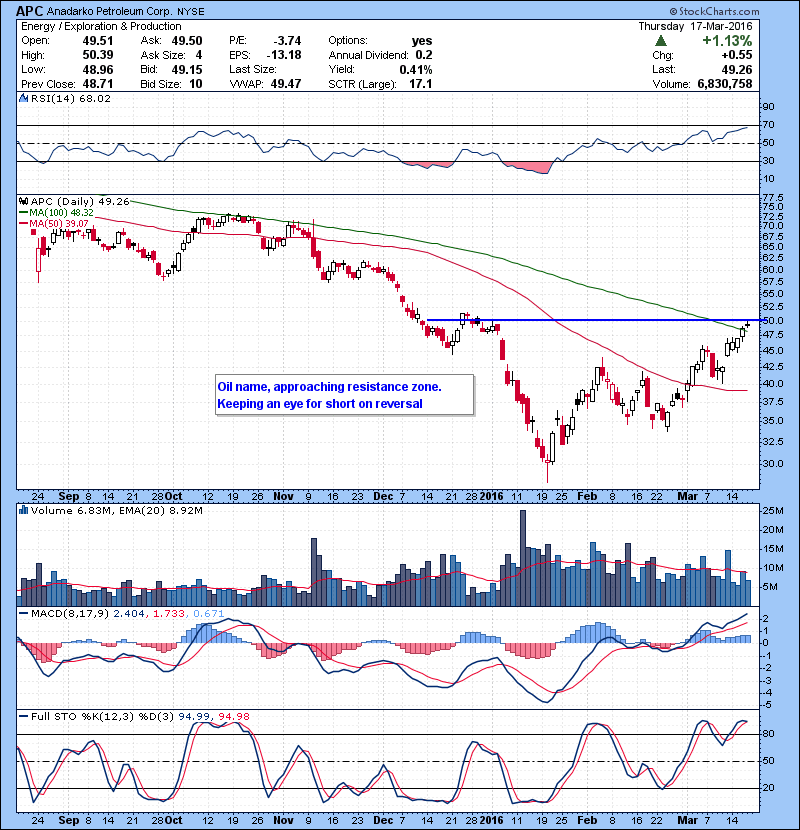Click the candlestick icon beside APC (Daily)
Image resolution: width=800 pixels, height=830 pixels.
23,201
